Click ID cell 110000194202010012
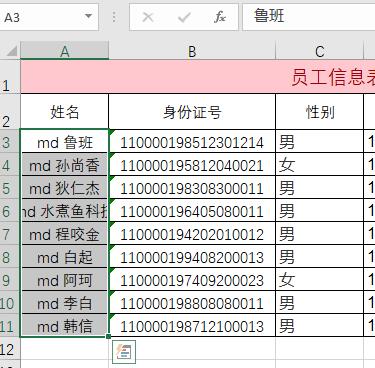This screenshot has height=368, width=375. point(192,234)
